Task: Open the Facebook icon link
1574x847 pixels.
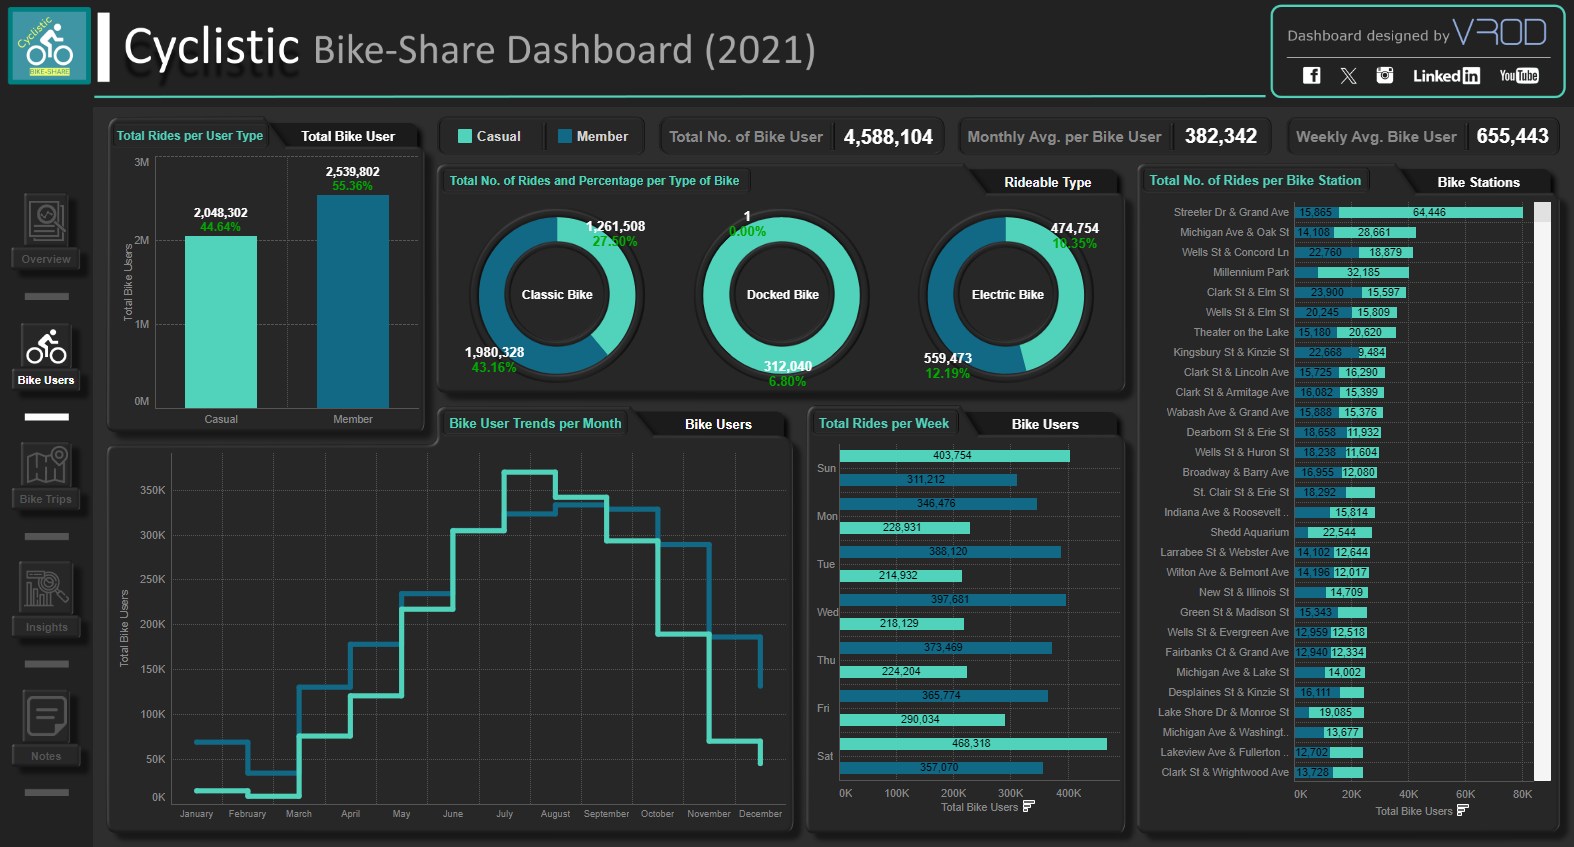Action: coord(1312,75)
